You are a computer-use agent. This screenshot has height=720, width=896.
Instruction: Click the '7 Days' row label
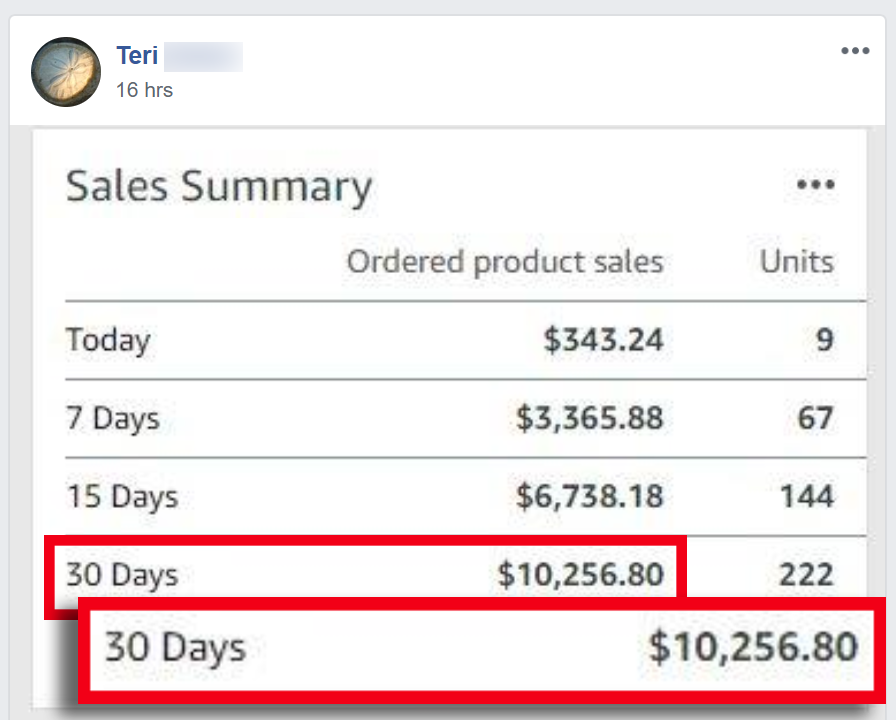click(x=112, y=417)
